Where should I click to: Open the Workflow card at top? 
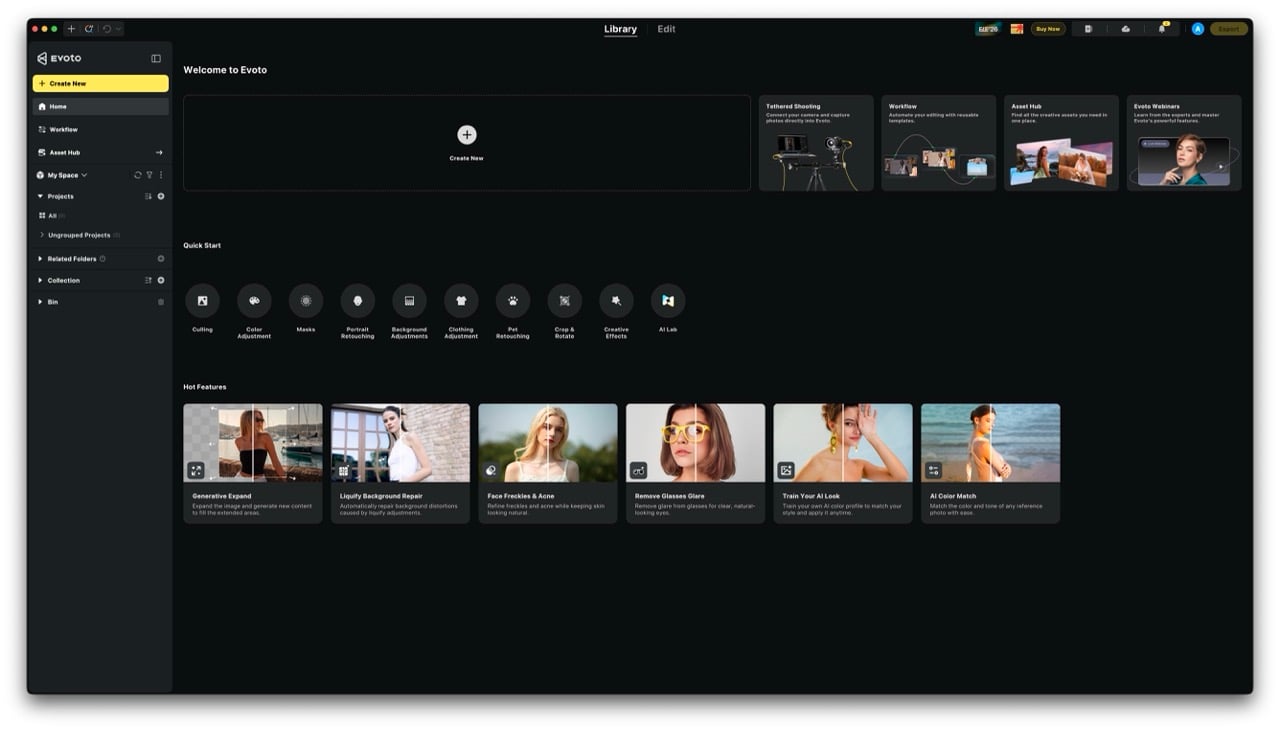pyautogui.click(x=939, y=143)
